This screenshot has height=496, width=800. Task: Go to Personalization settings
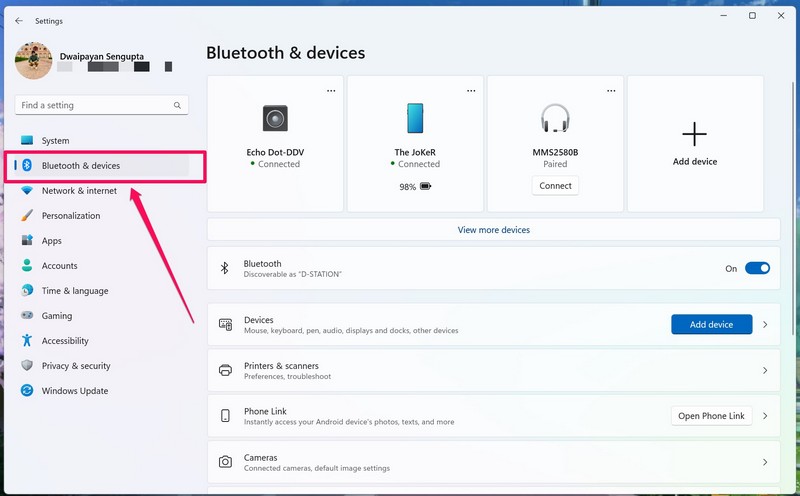click(x=101, y=215)
